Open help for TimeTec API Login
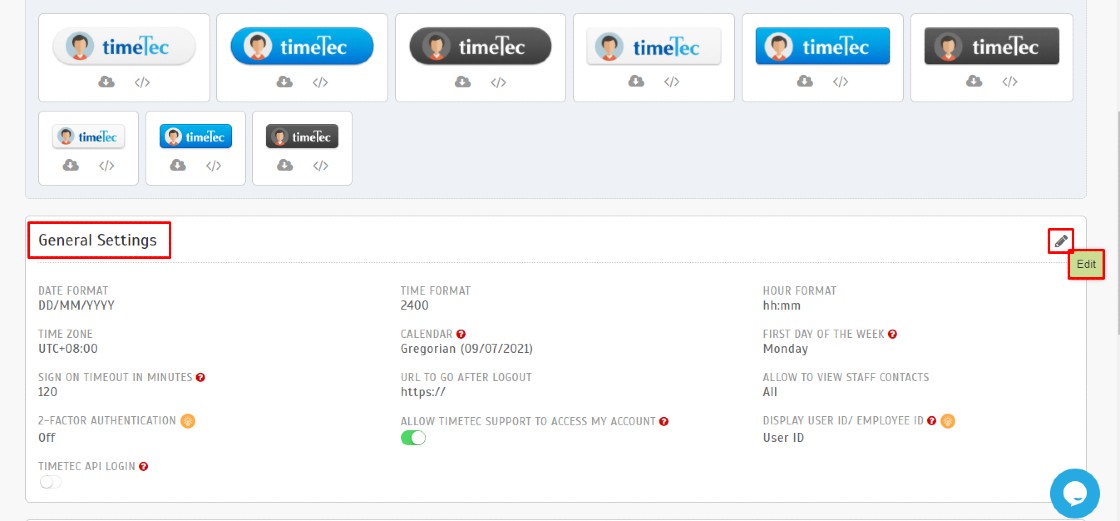This screenshot has width=1120, height=521. (144, 467)
